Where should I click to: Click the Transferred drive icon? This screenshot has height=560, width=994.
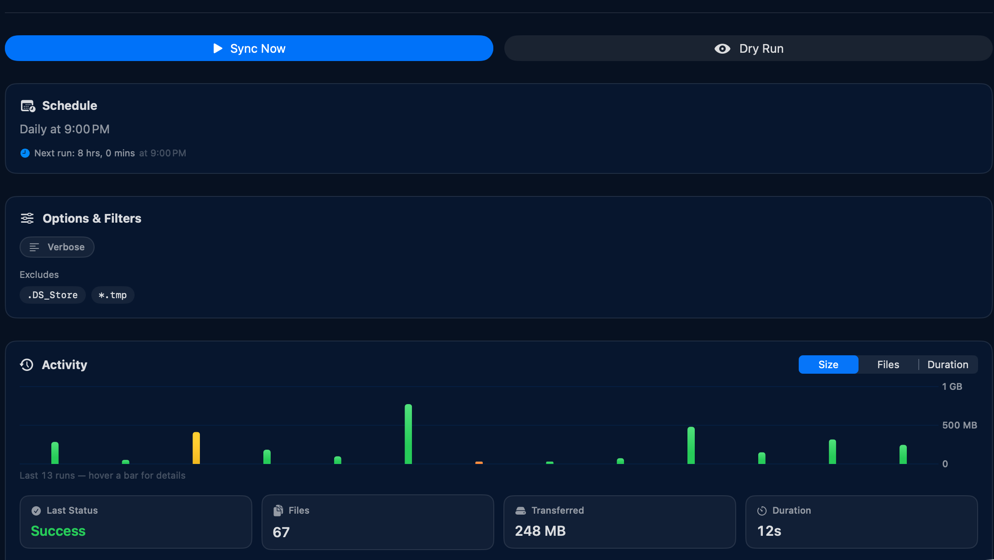(520, 511)
